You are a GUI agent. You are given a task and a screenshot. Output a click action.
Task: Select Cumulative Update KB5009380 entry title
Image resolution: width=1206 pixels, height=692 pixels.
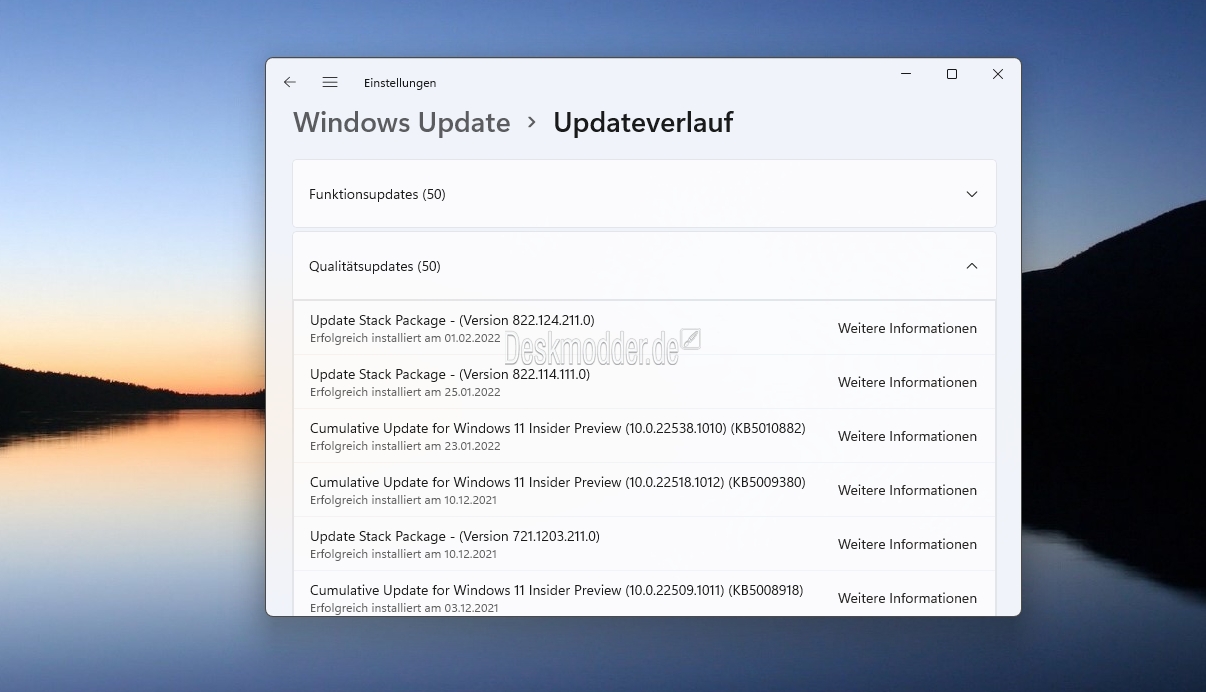pyautogui.click(x=558, y=482)
